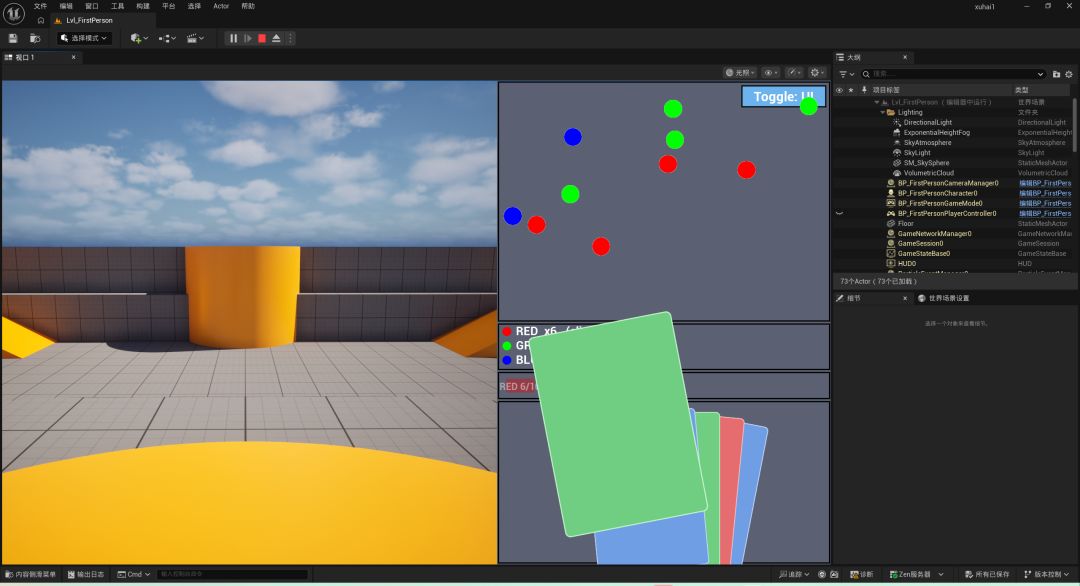Stop the play session with the red square

click(x=262, y=39)
